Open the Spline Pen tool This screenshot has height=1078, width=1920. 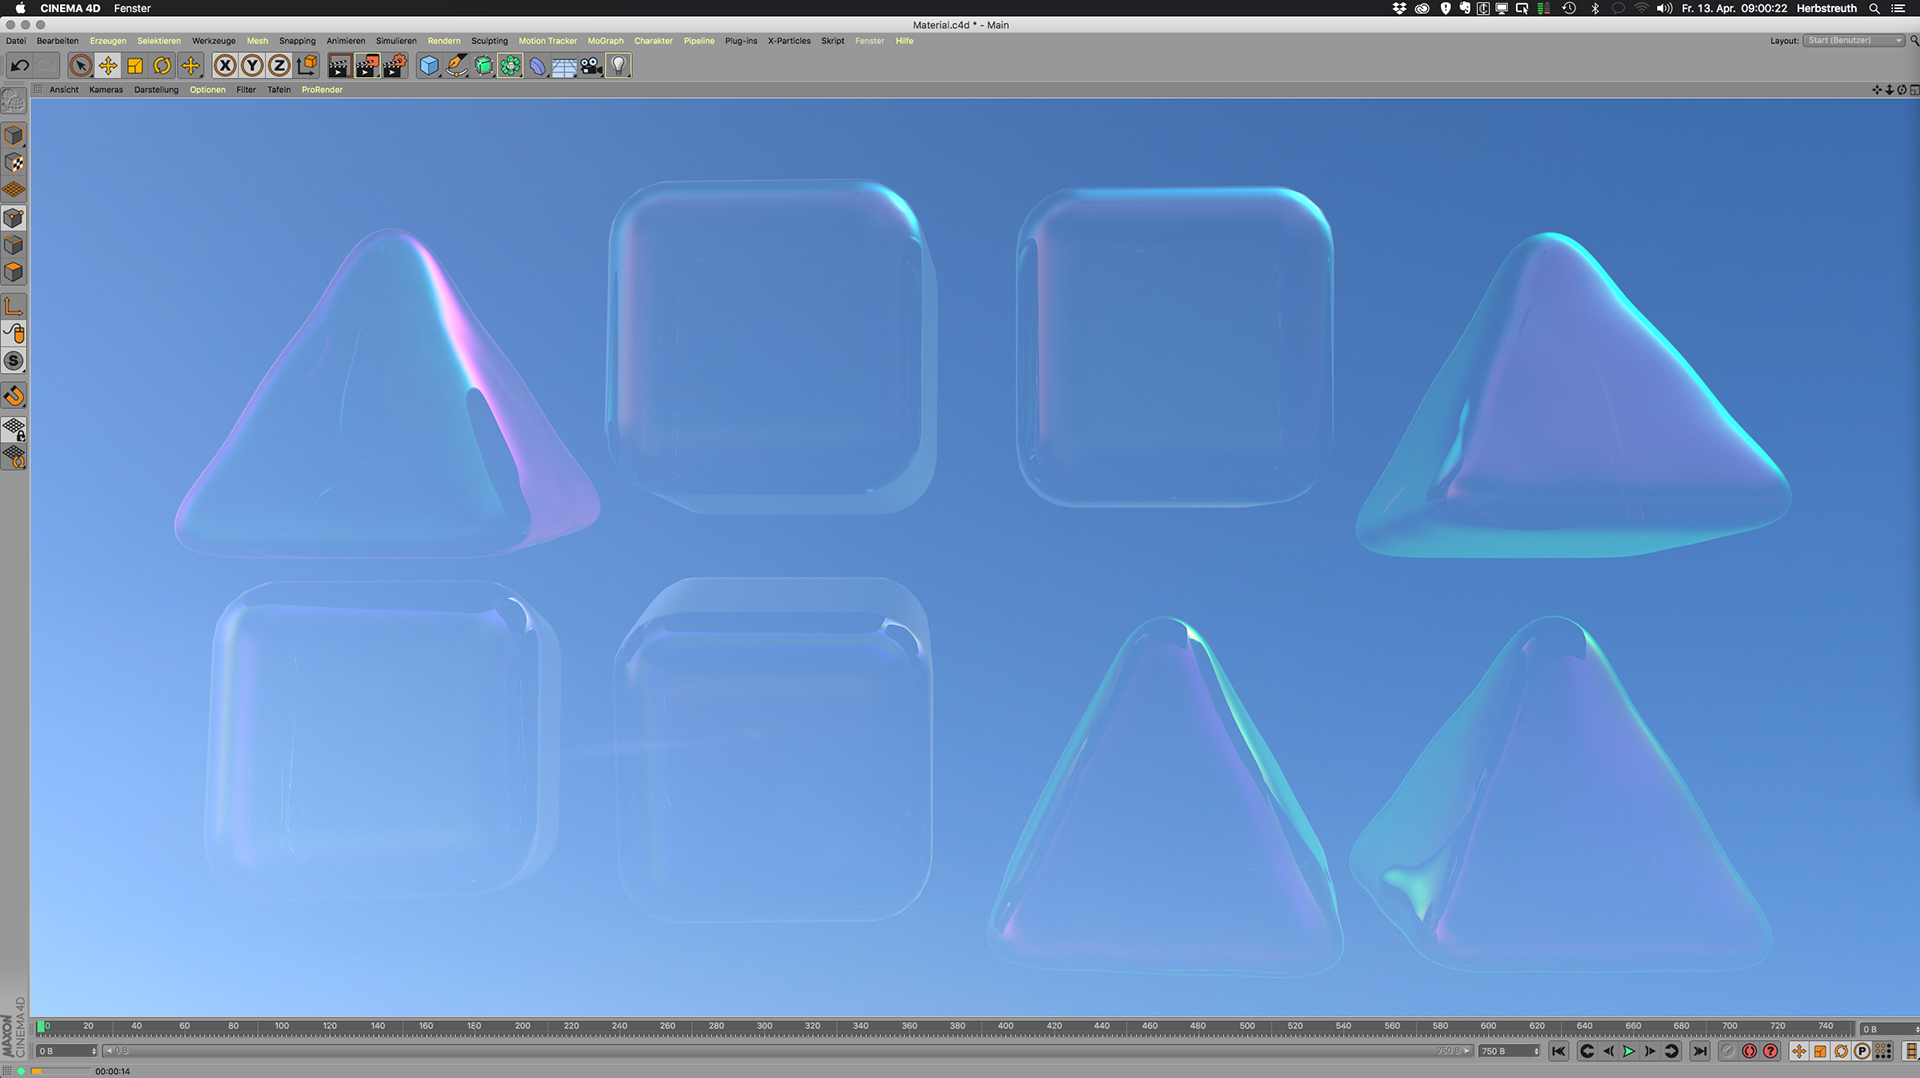point(456,66)
